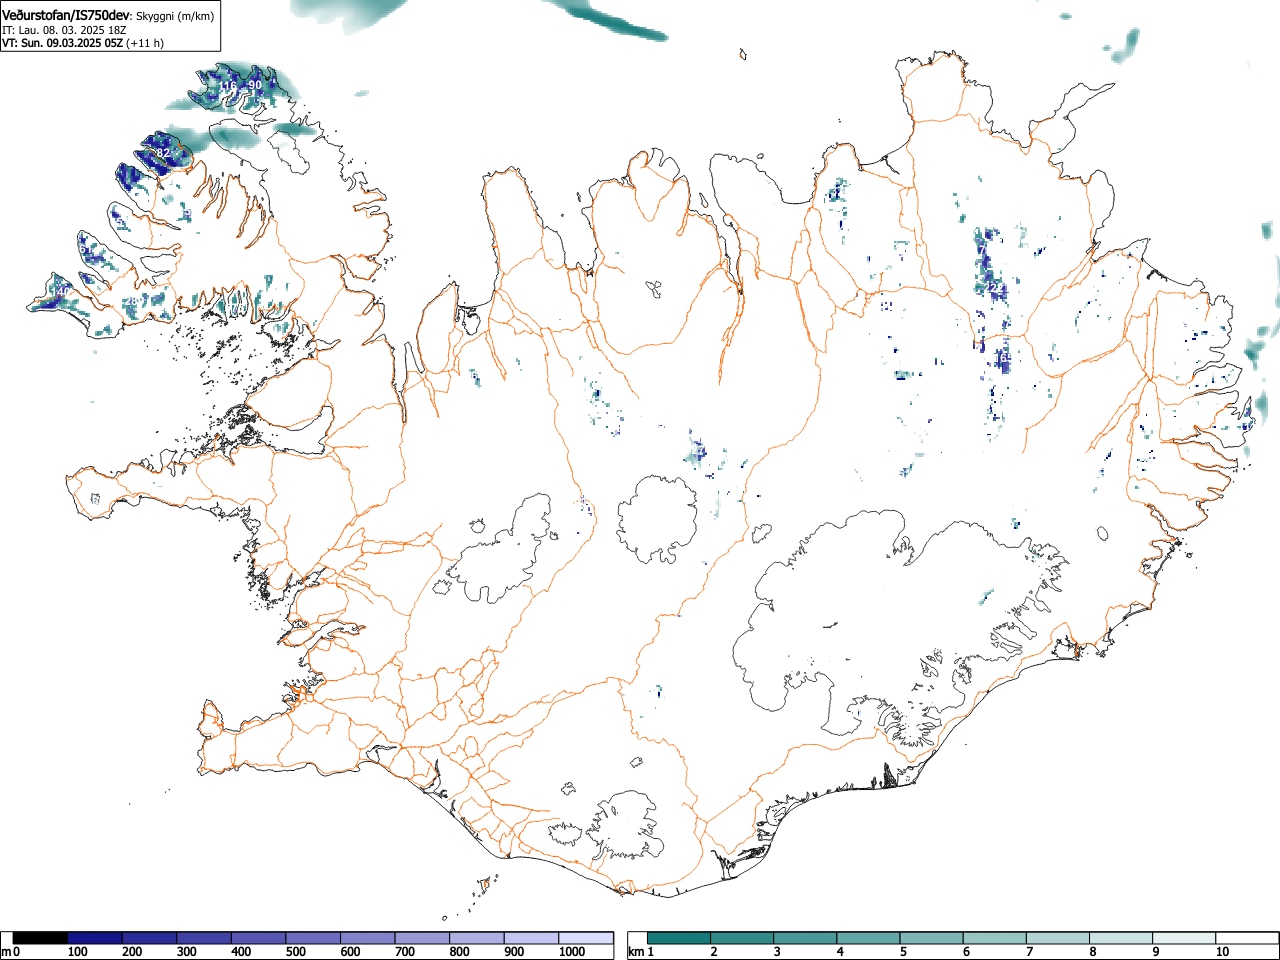Click the 'km' unit label of the kilometer legend
This screenshot has width=1280, height=960.
coord(634,952)
